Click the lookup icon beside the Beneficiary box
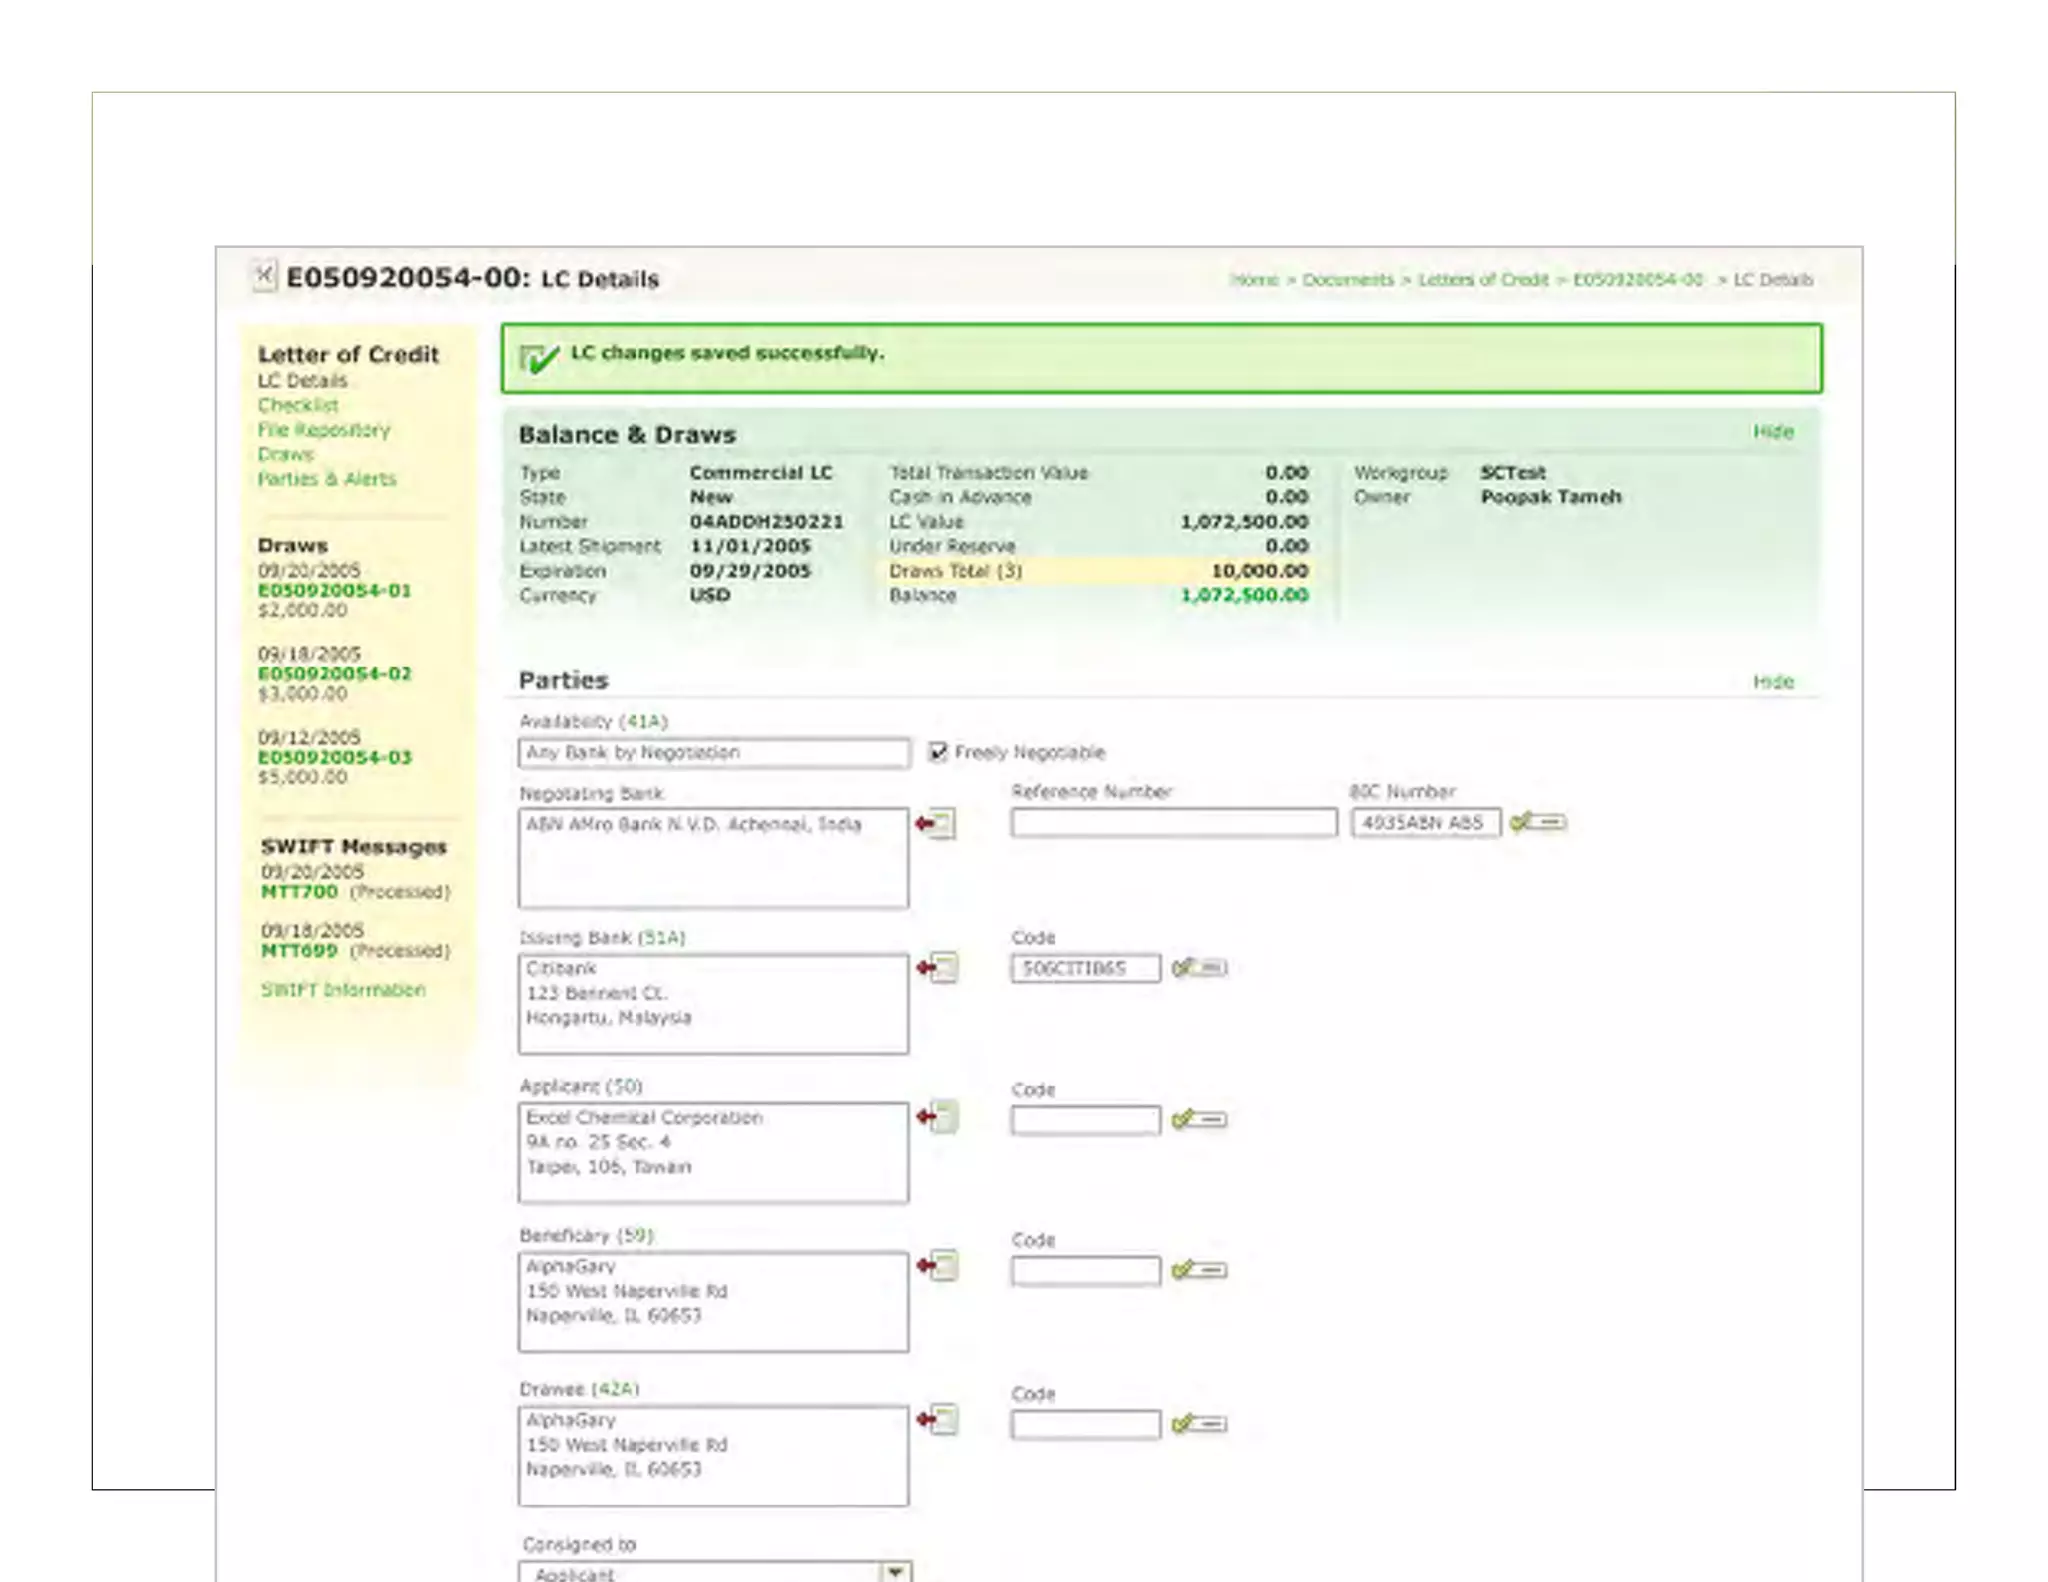The width and height of the screenshot is (2048, 1582). [938, 1266]
